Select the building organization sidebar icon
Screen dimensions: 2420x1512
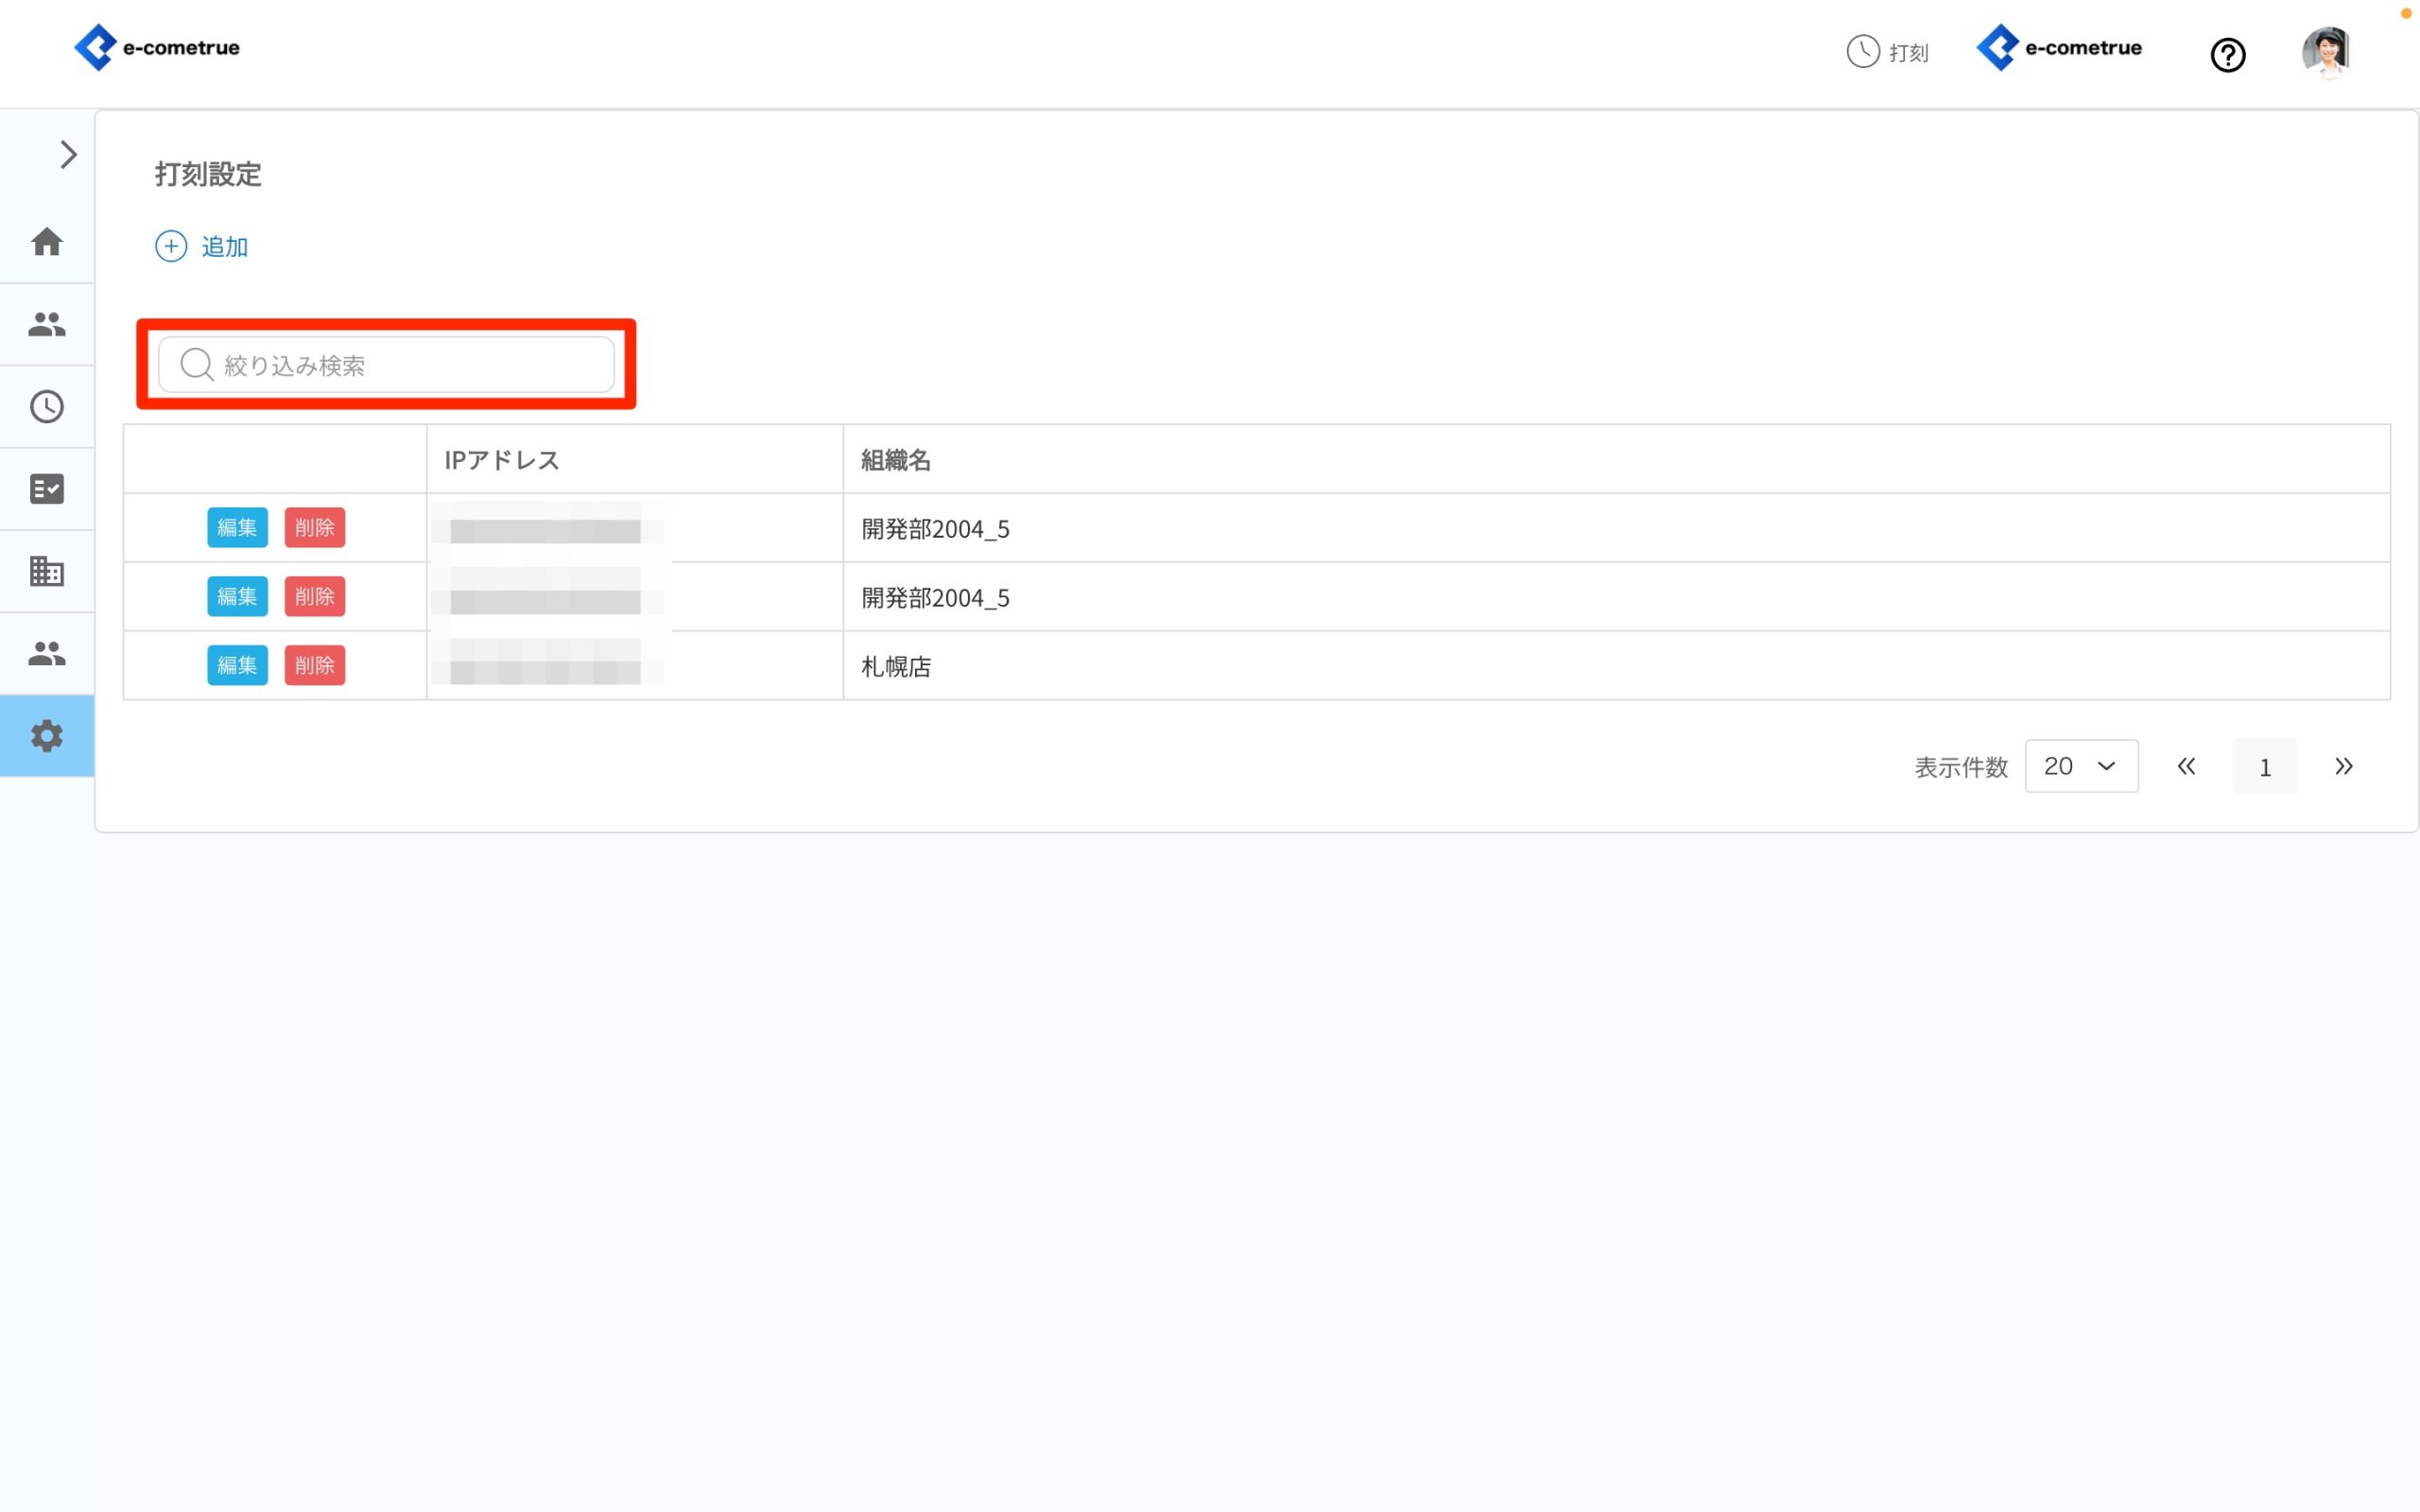47,571
